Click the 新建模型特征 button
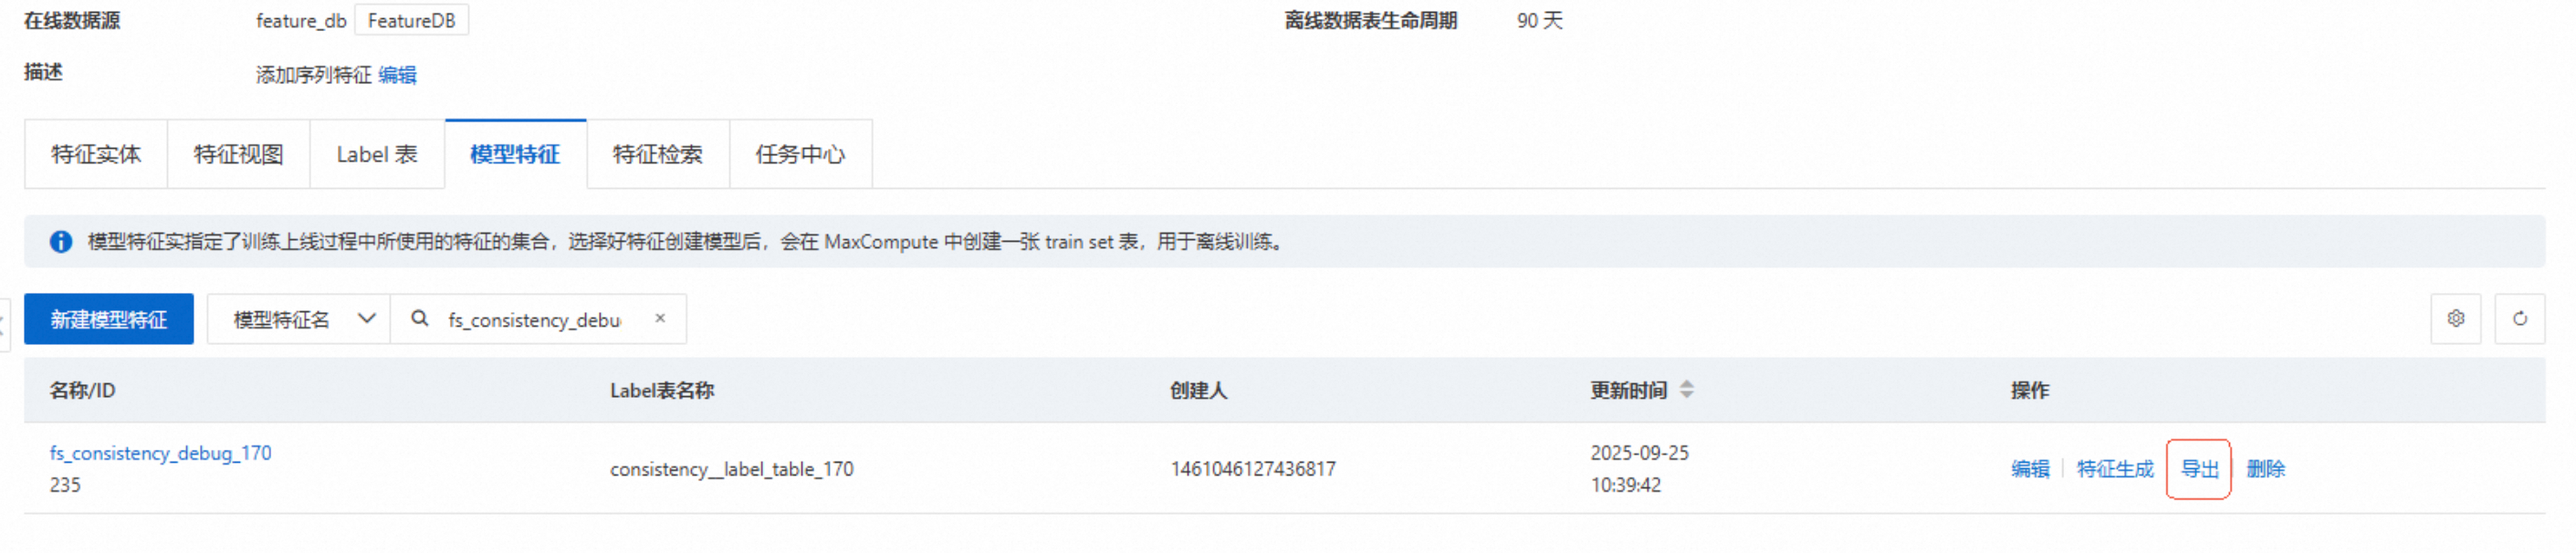This screenshot has width=2576, height=553. coord(109,319)
